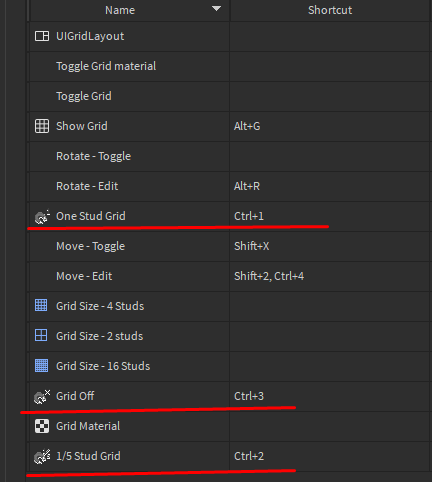Click the UIGridLayout icon
Viewport: 432px width, 482px height.
pos(42,36)
